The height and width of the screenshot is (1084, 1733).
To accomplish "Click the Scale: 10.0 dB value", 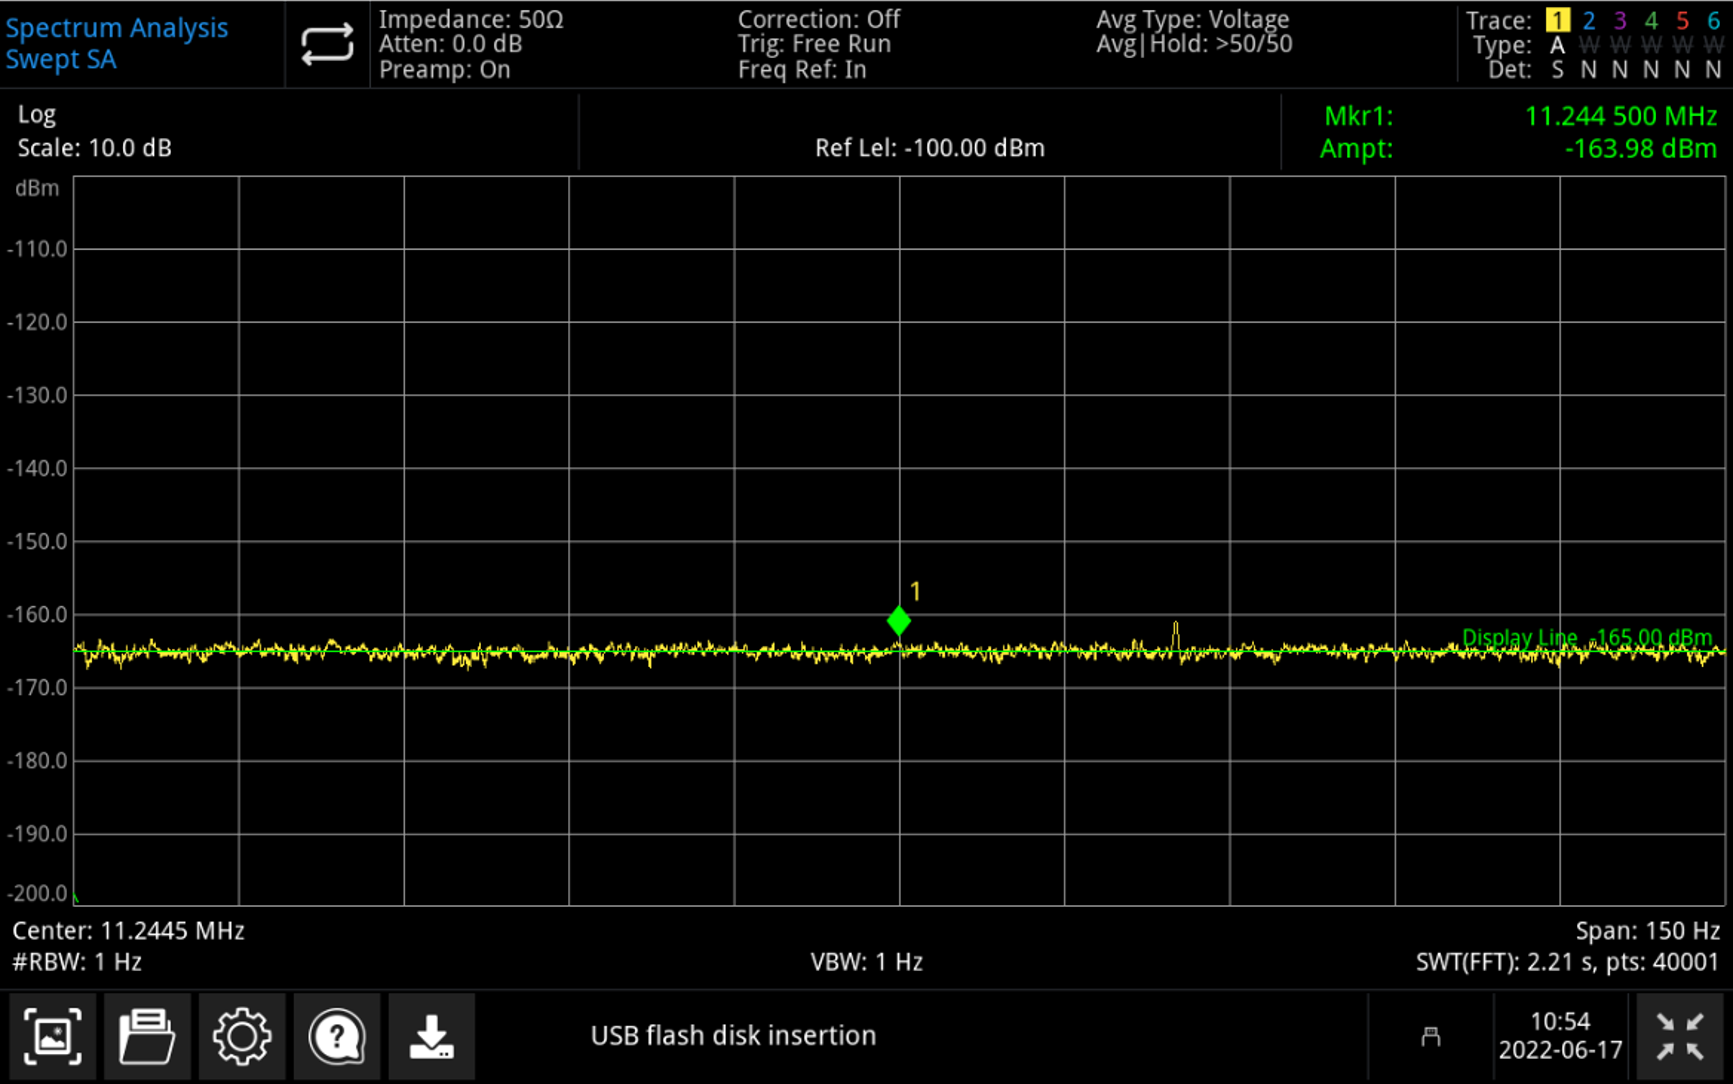I will tap(95, 148).
